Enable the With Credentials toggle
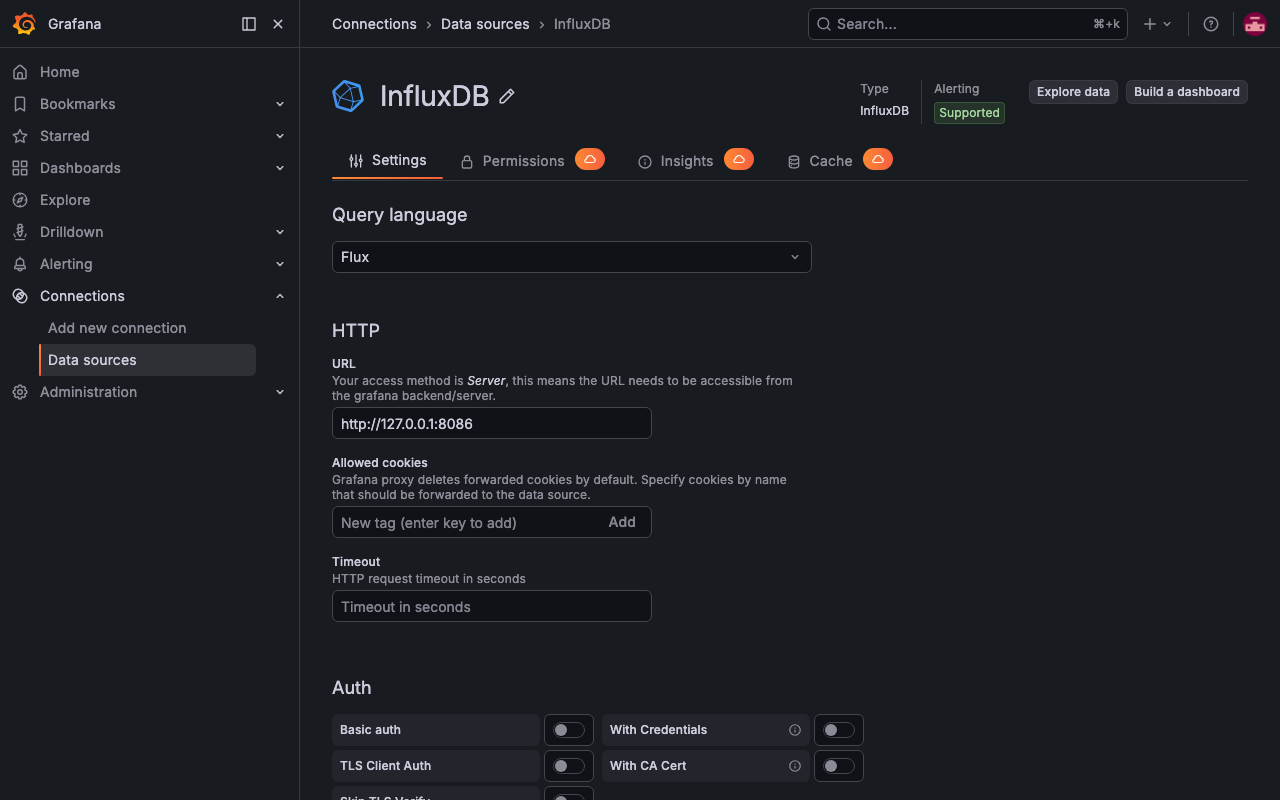 tap(839, 730)
